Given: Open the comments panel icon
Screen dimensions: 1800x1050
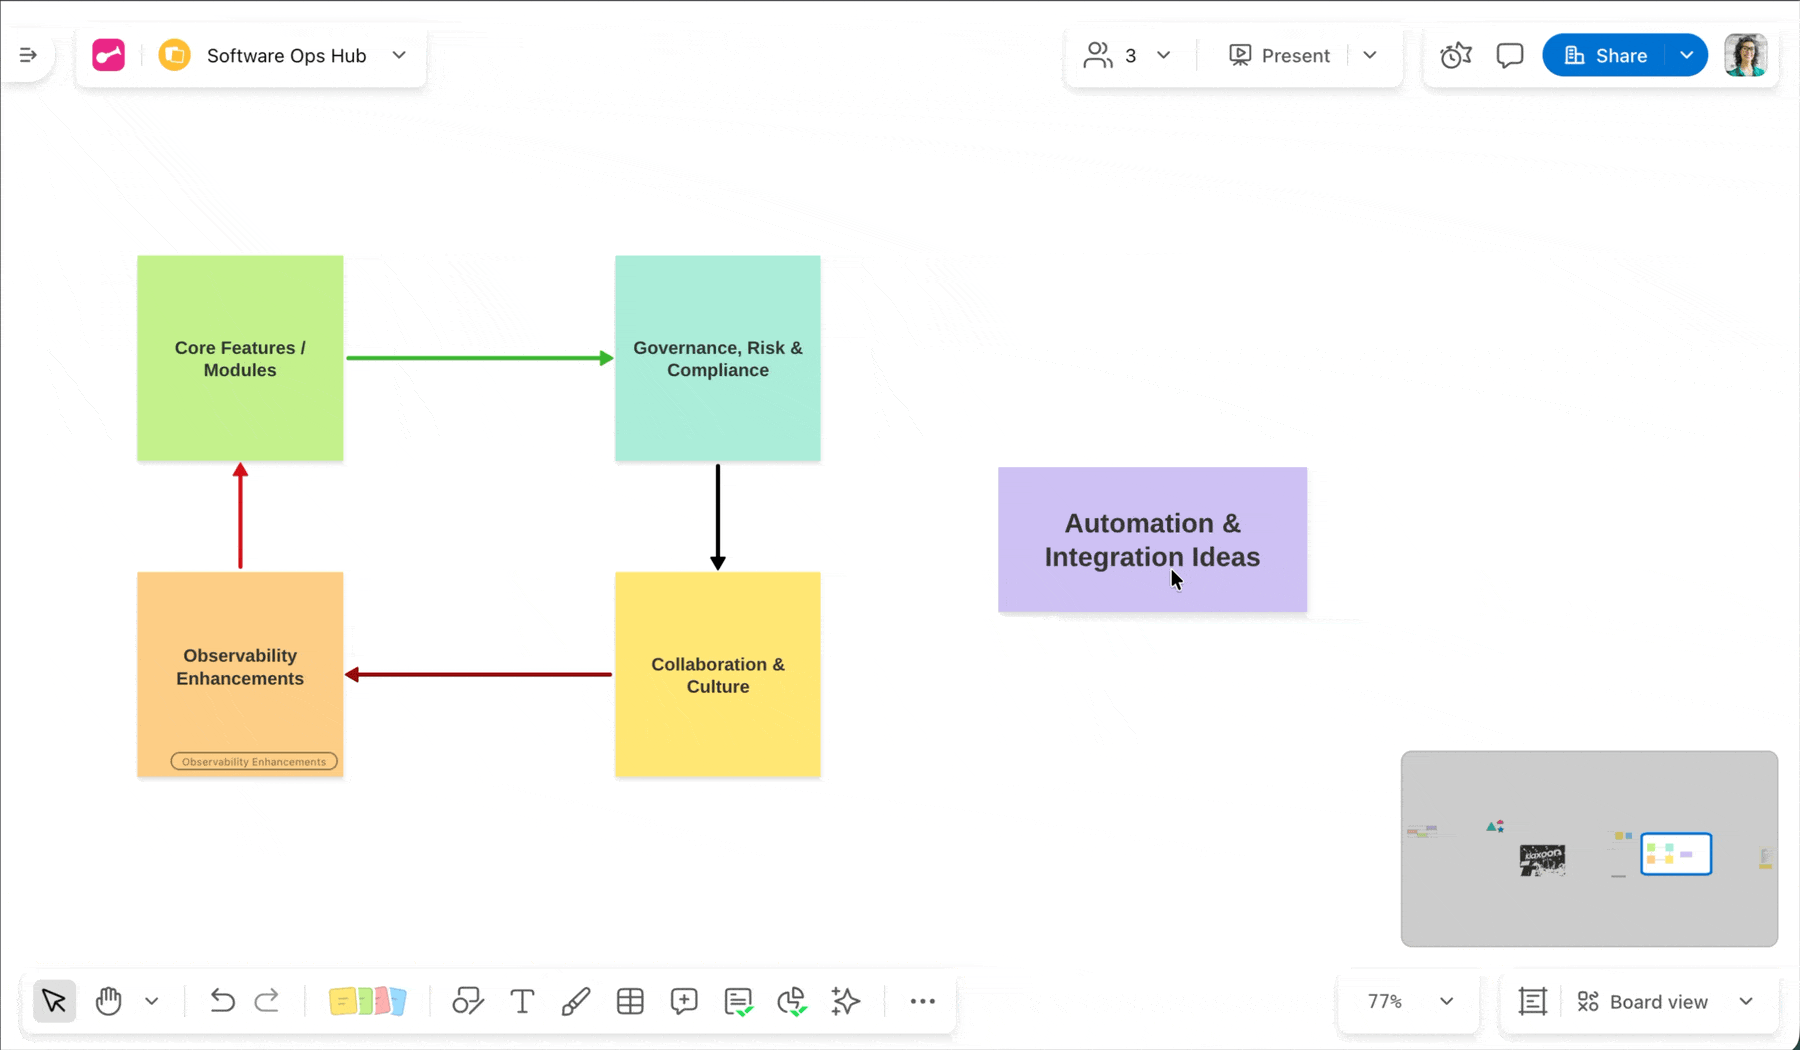Looking at the screenshot, I should pos(1510,55).
